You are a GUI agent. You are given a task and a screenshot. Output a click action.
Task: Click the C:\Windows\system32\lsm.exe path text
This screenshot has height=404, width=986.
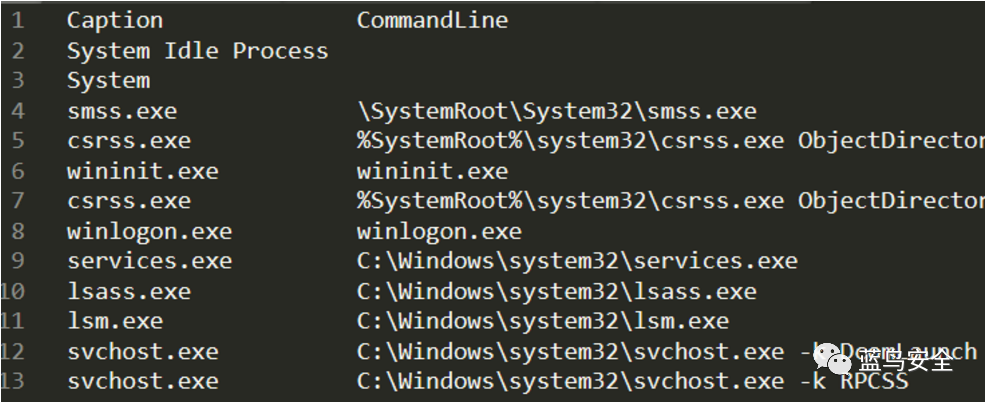(542, 321)
